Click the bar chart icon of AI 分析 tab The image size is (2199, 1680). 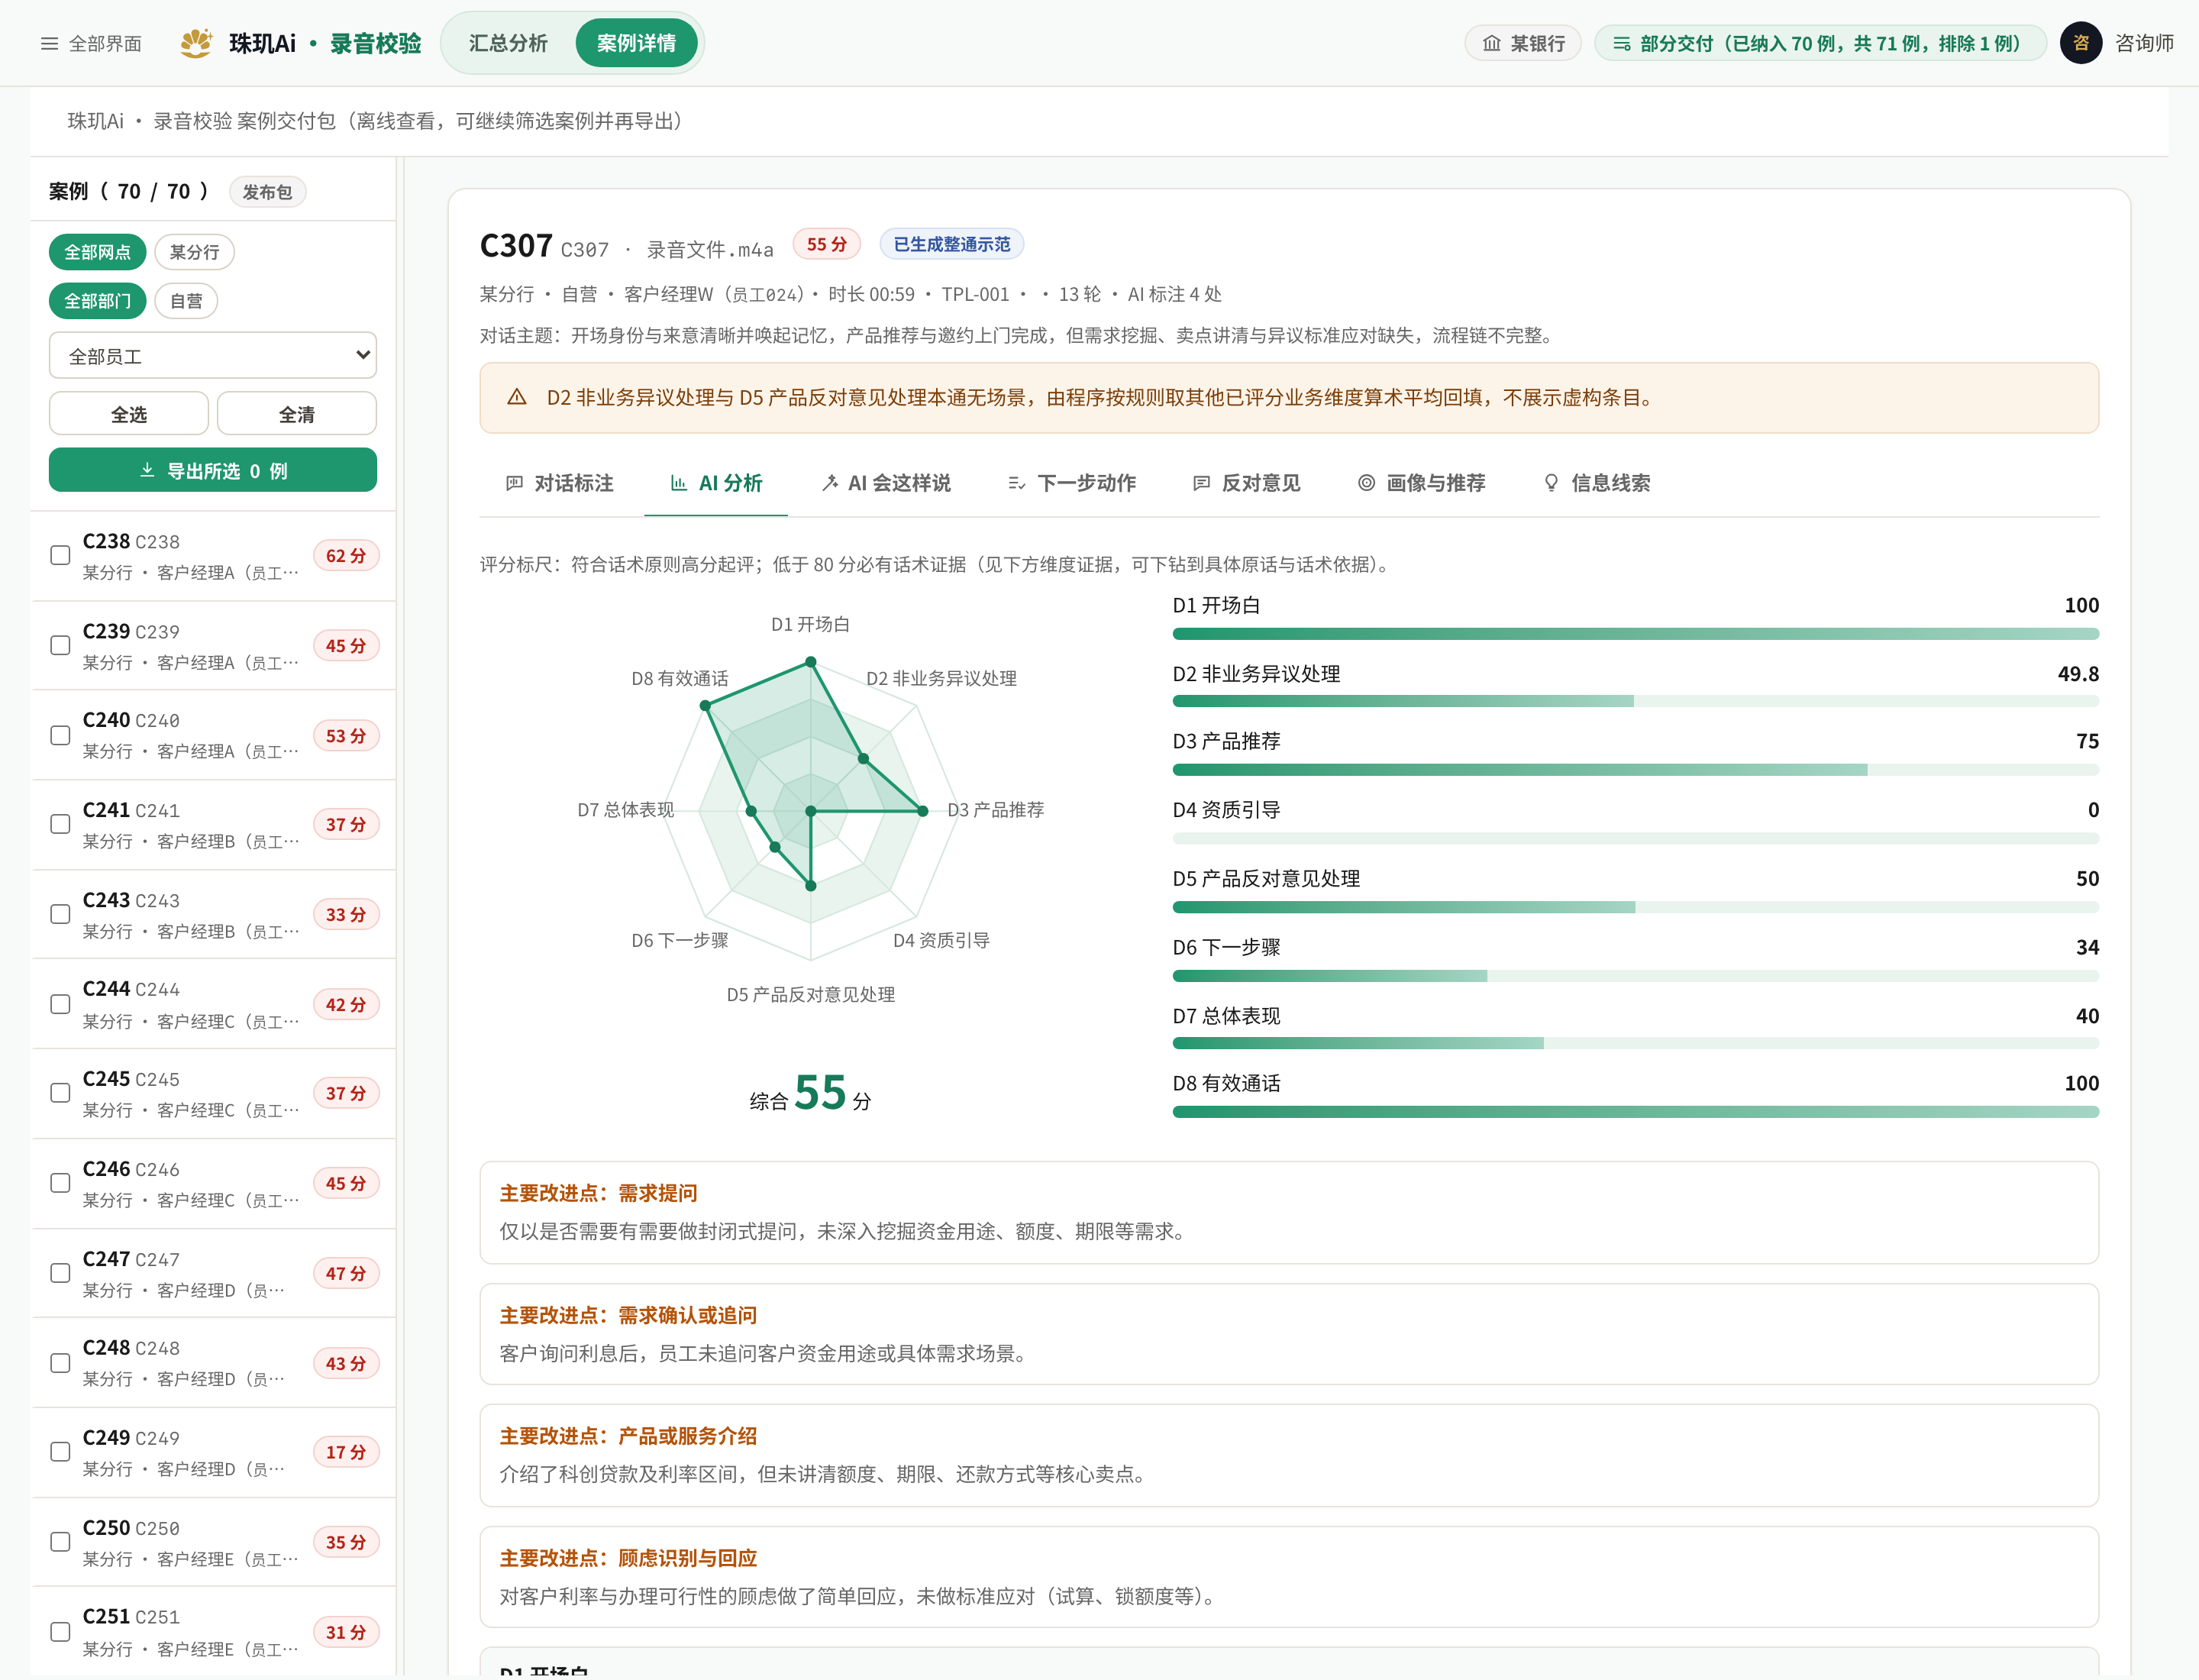pos(678,483)
